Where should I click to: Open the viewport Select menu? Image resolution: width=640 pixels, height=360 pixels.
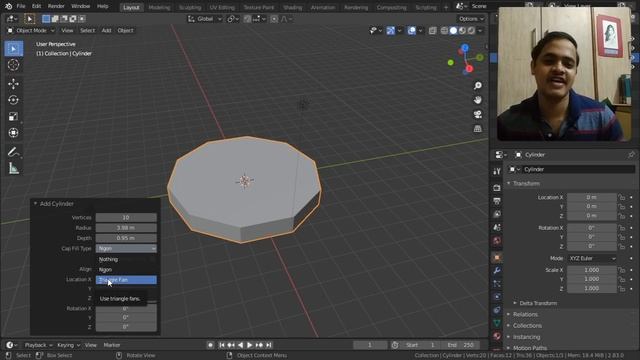pyautogui.click(x=87, y=31)
